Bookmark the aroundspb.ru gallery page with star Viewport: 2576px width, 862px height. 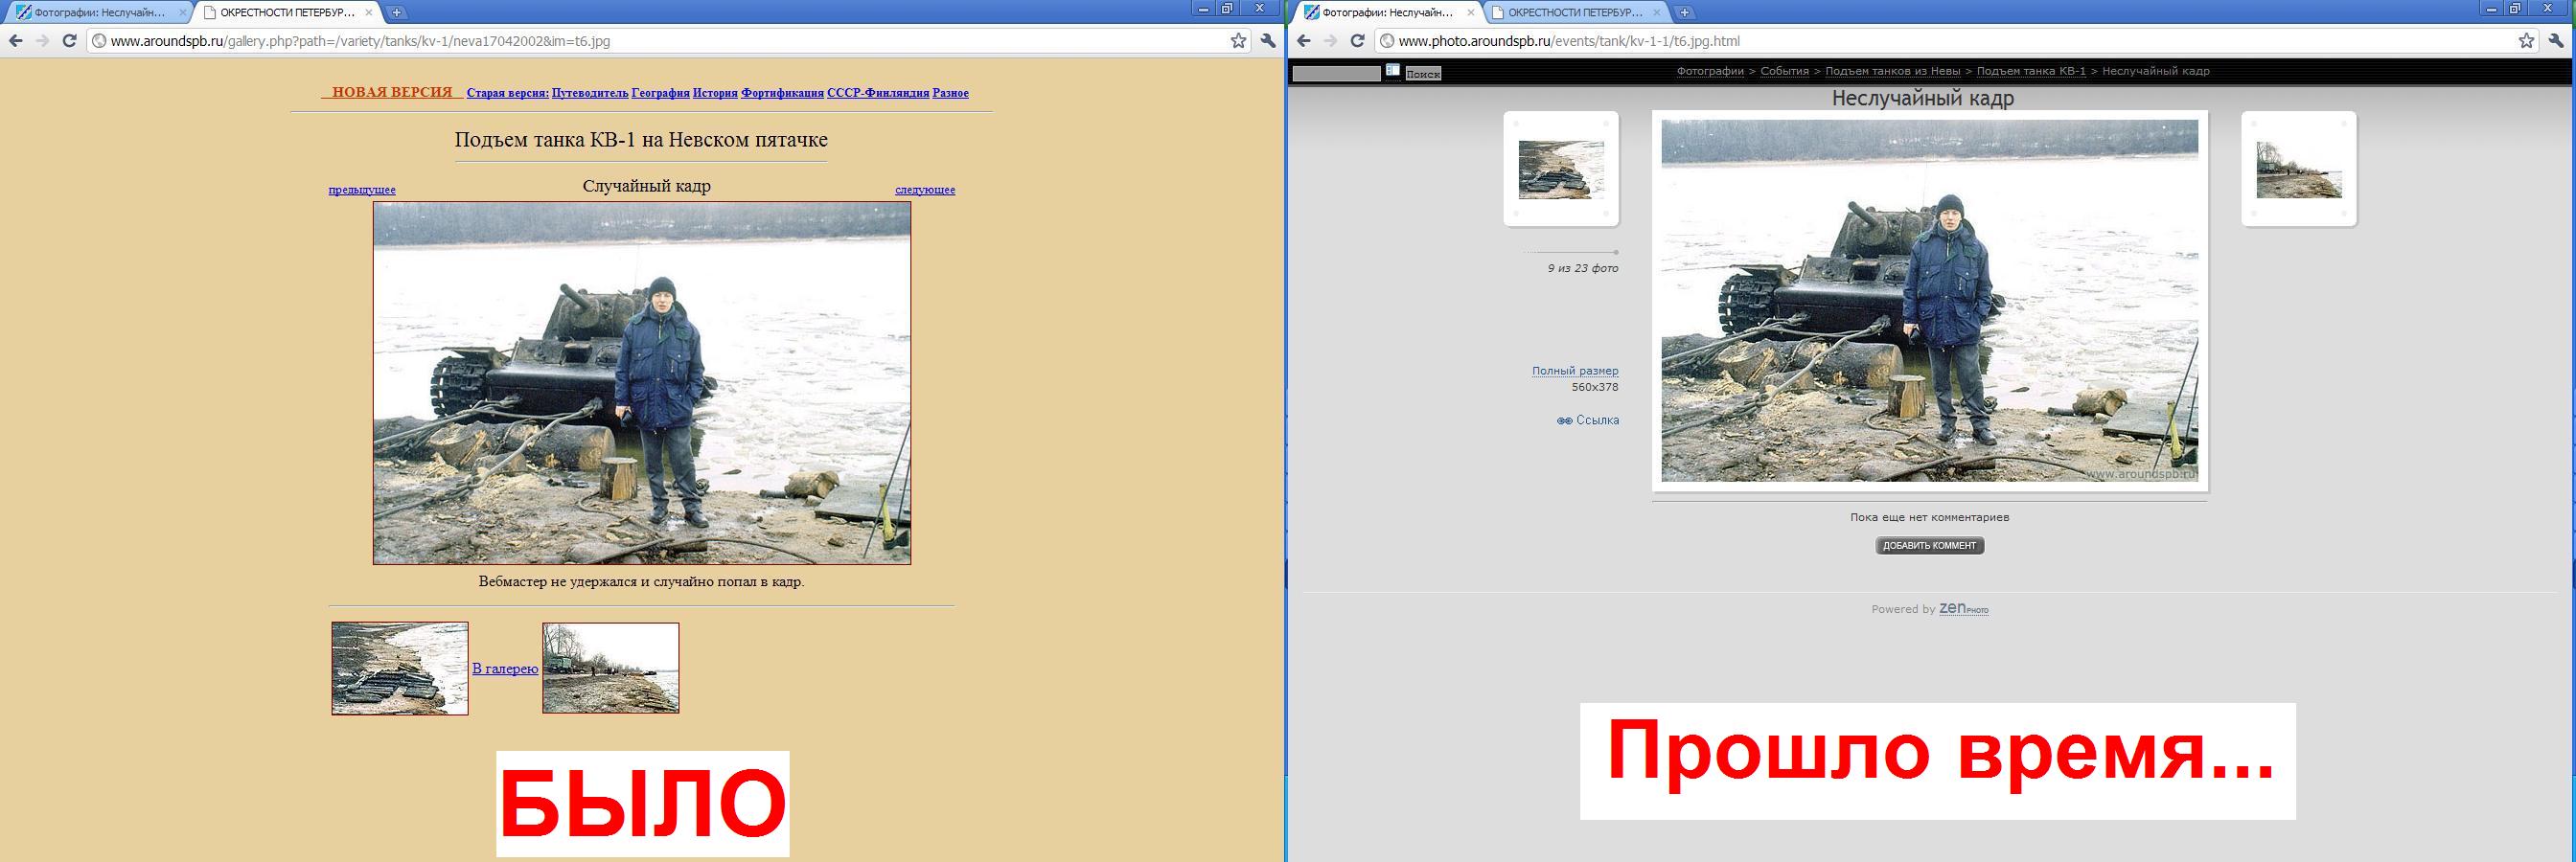tap(1238, 41)
